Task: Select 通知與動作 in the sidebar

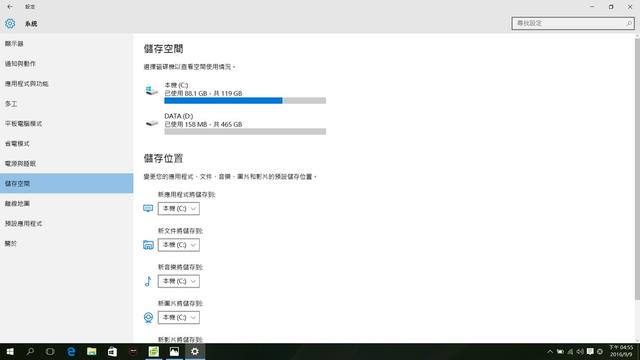Action: click(67, 64)
